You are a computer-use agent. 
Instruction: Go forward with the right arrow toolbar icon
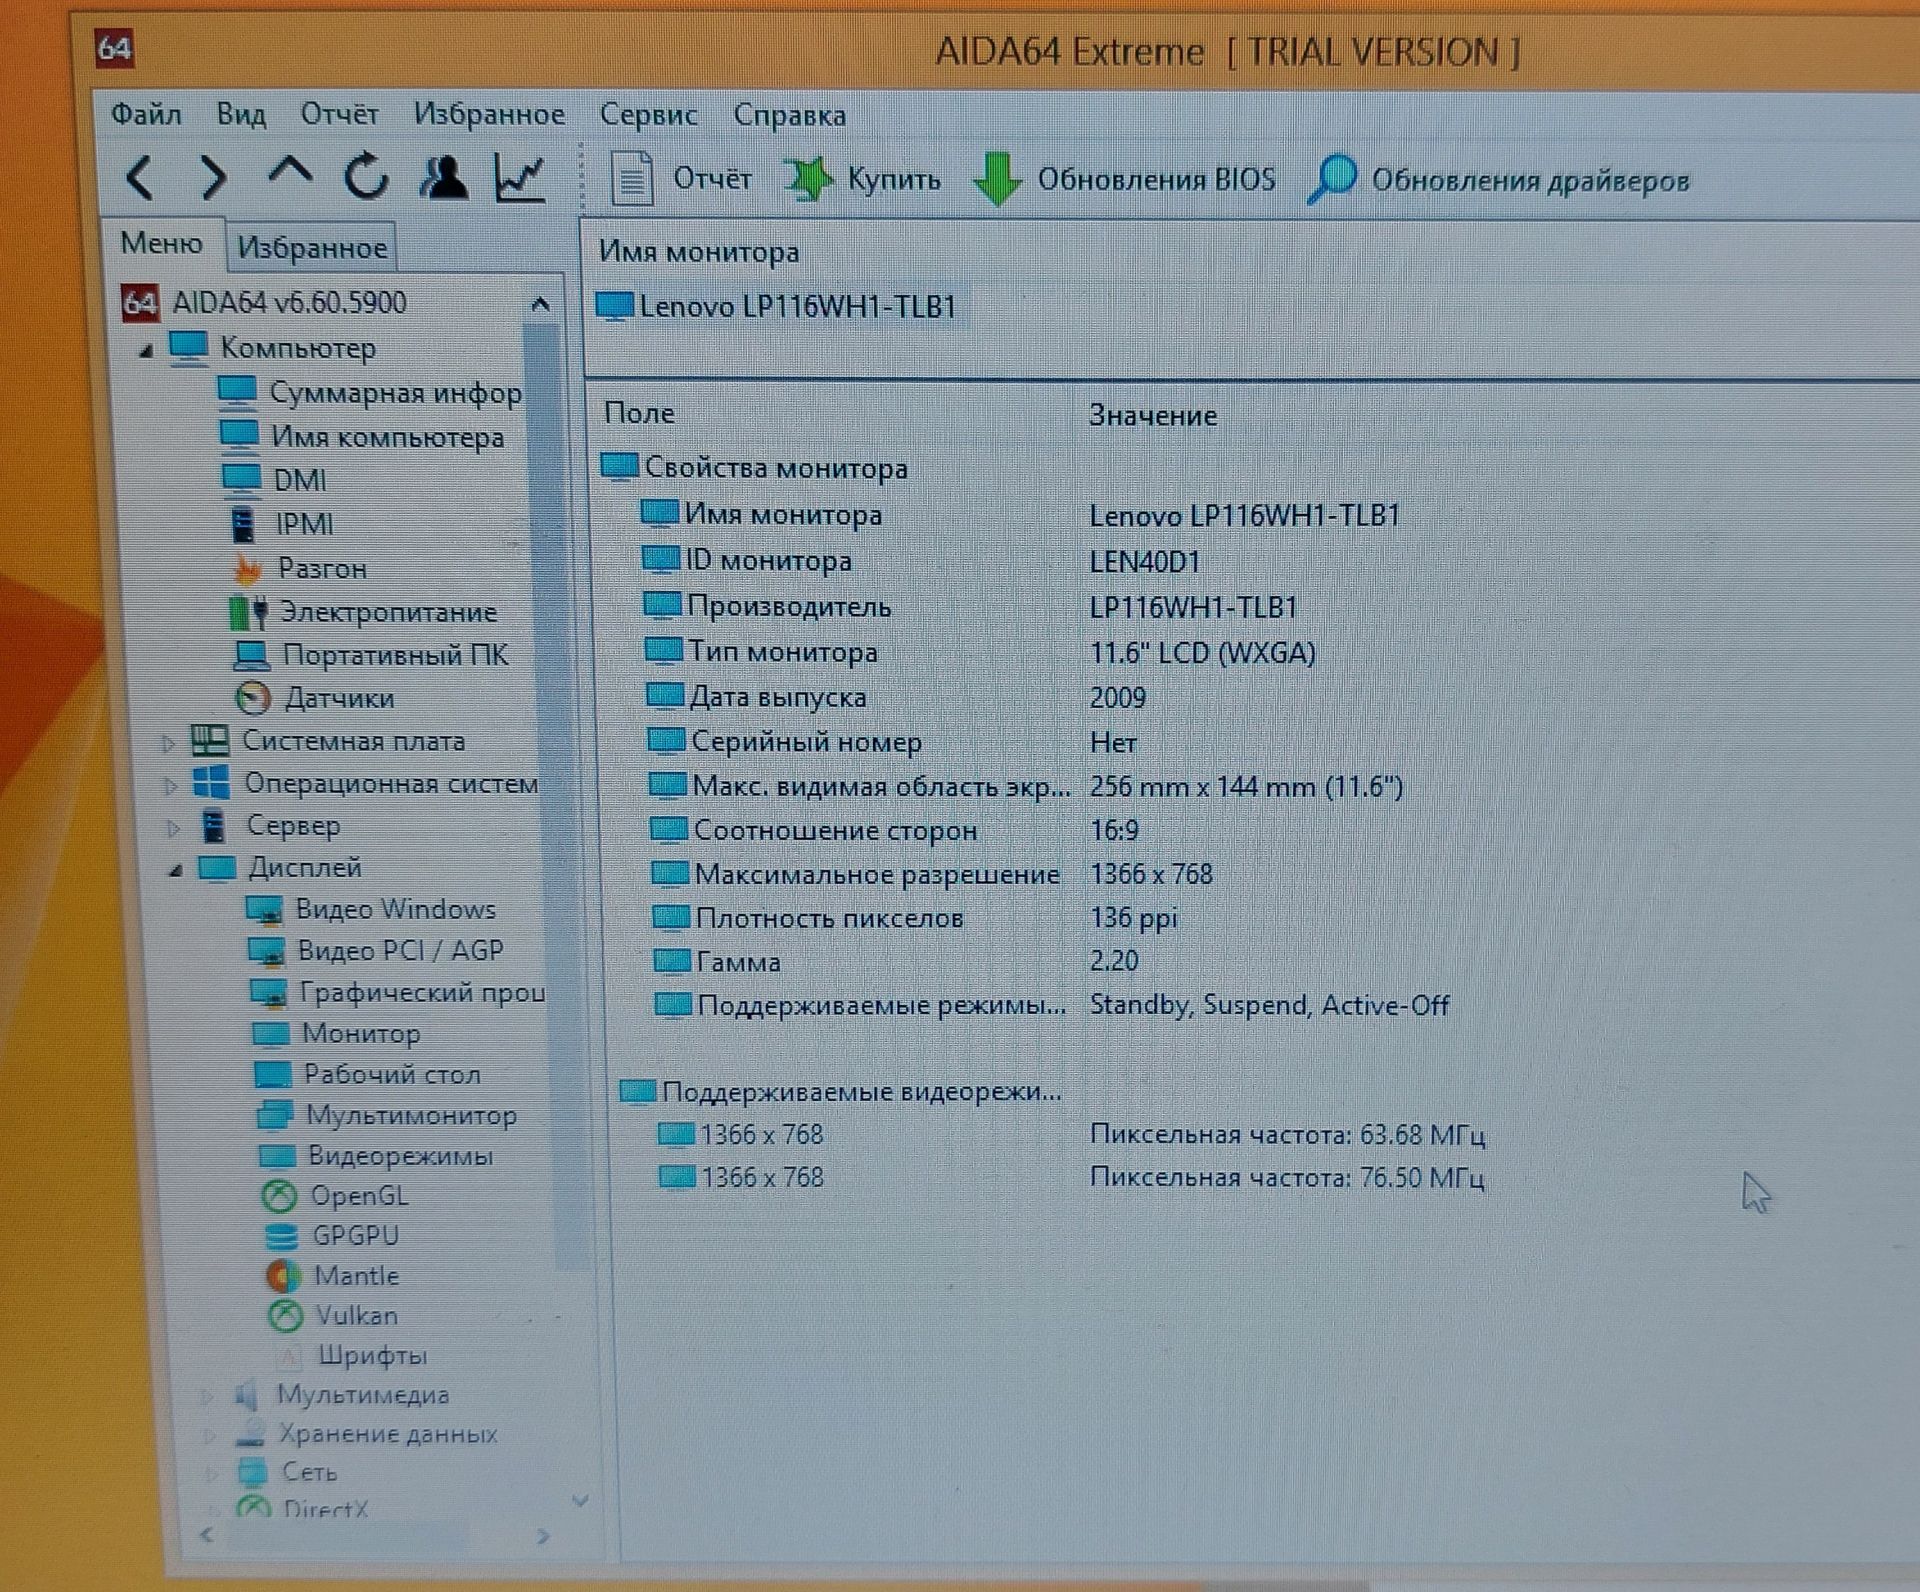point(213,178)
